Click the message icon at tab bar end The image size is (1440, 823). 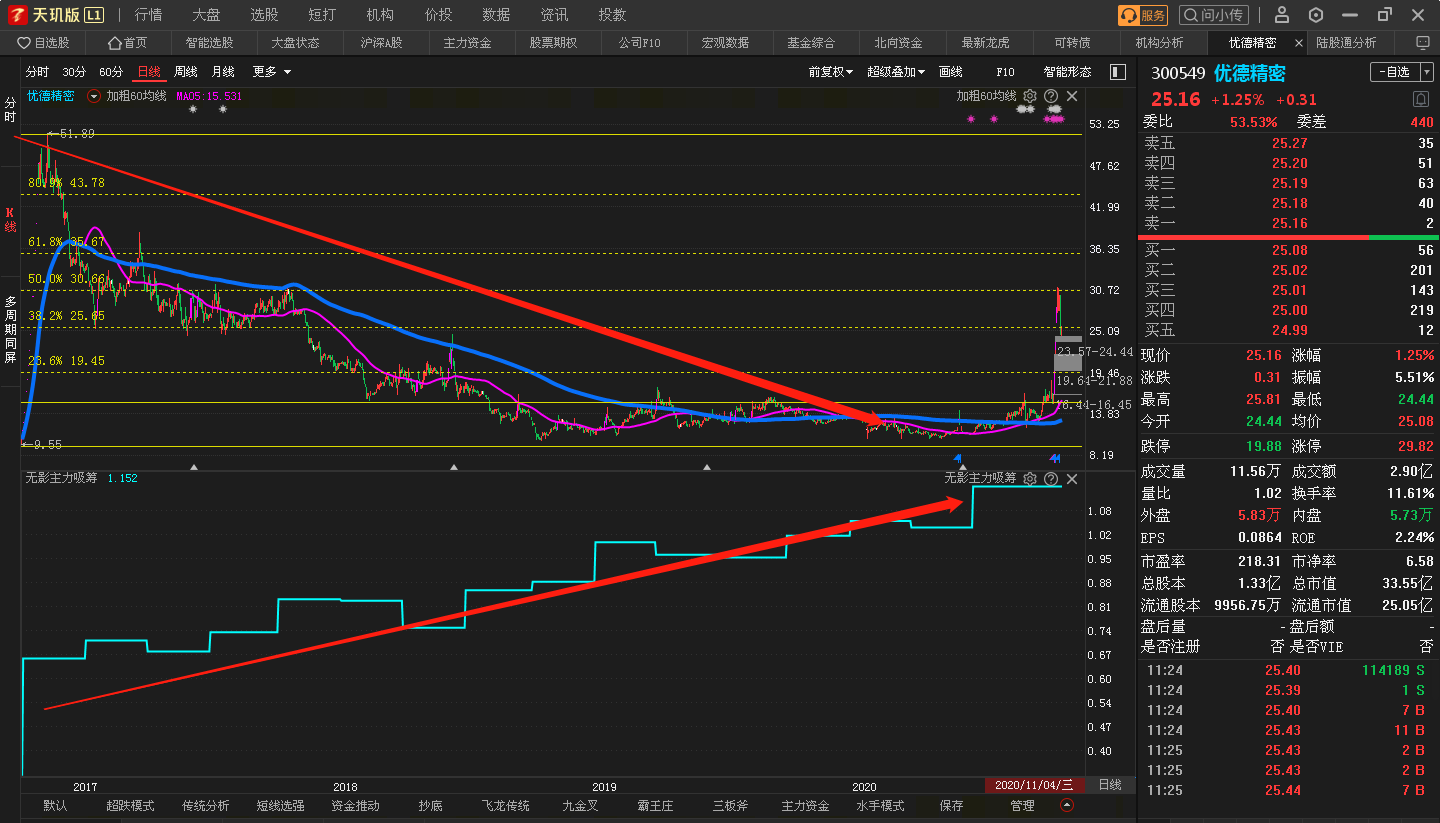click(1423, 43)
